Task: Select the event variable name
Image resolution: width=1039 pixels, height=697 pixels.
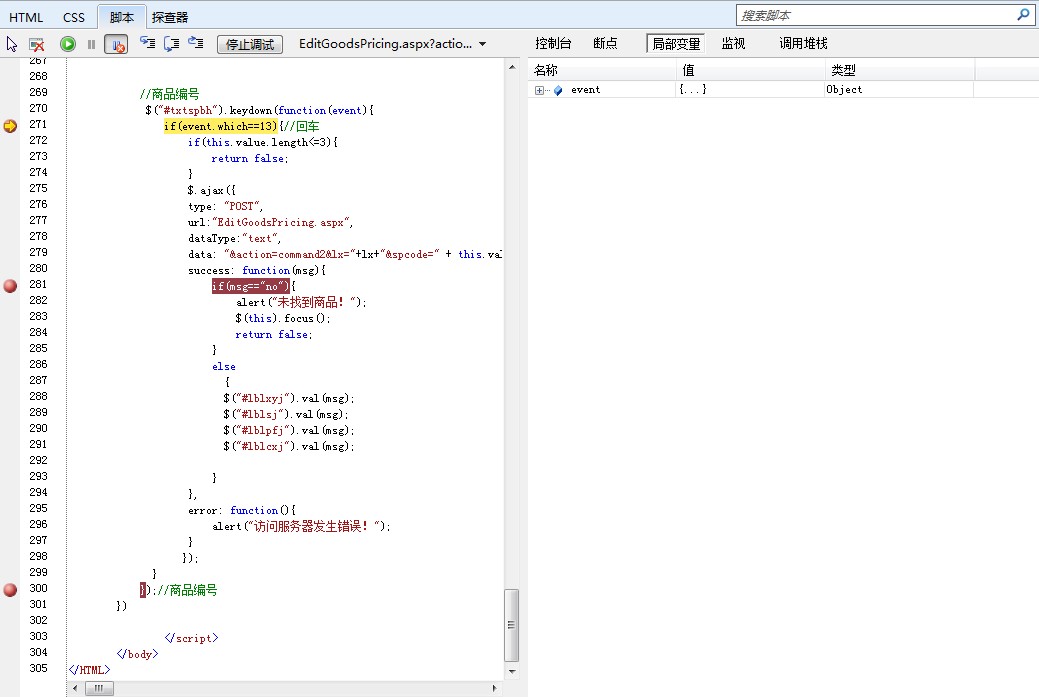Action: tap(586, 90)
